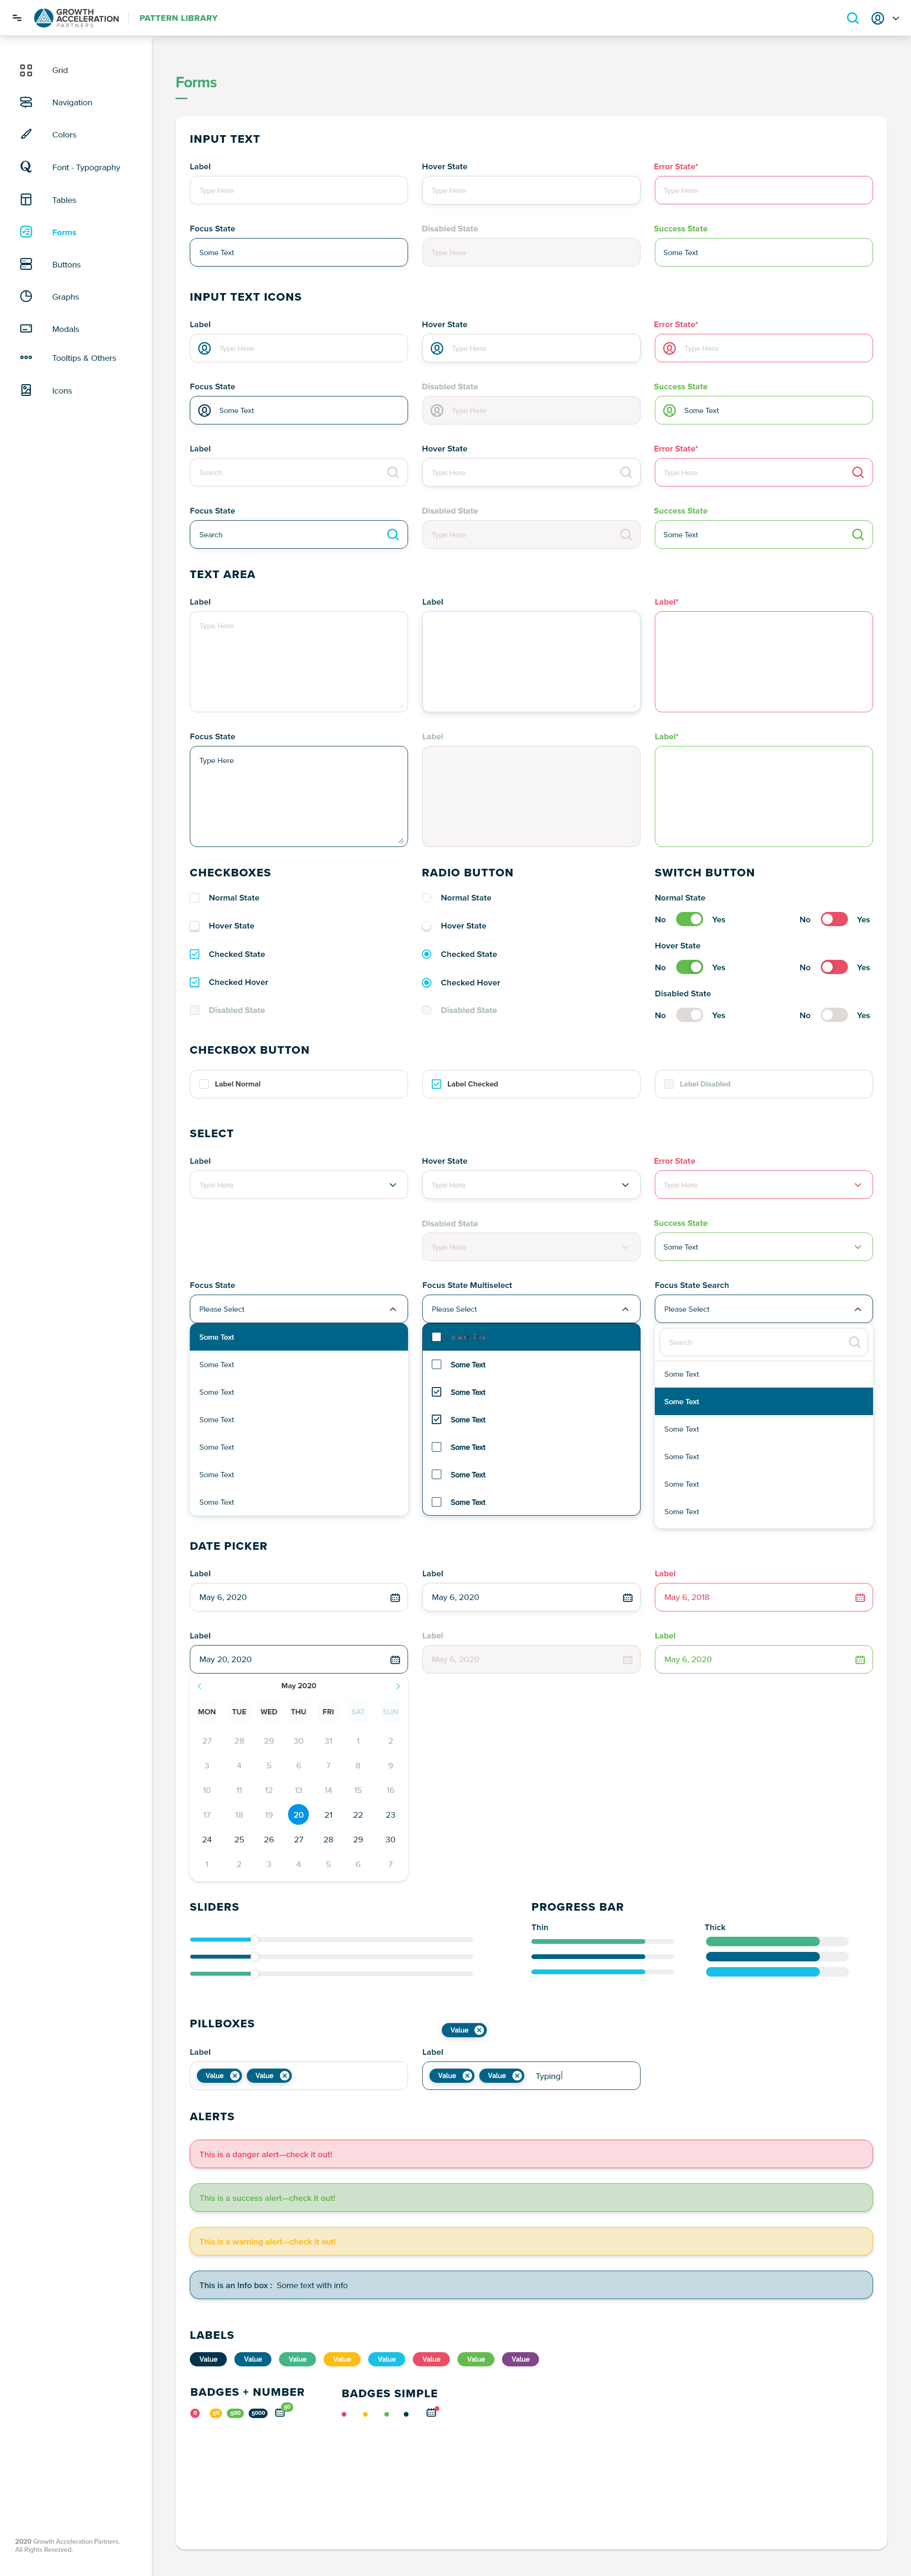Screen dimensions: 911x2576
Task: Pick day 22 in the May calendar
Action: click(358, 1815)
